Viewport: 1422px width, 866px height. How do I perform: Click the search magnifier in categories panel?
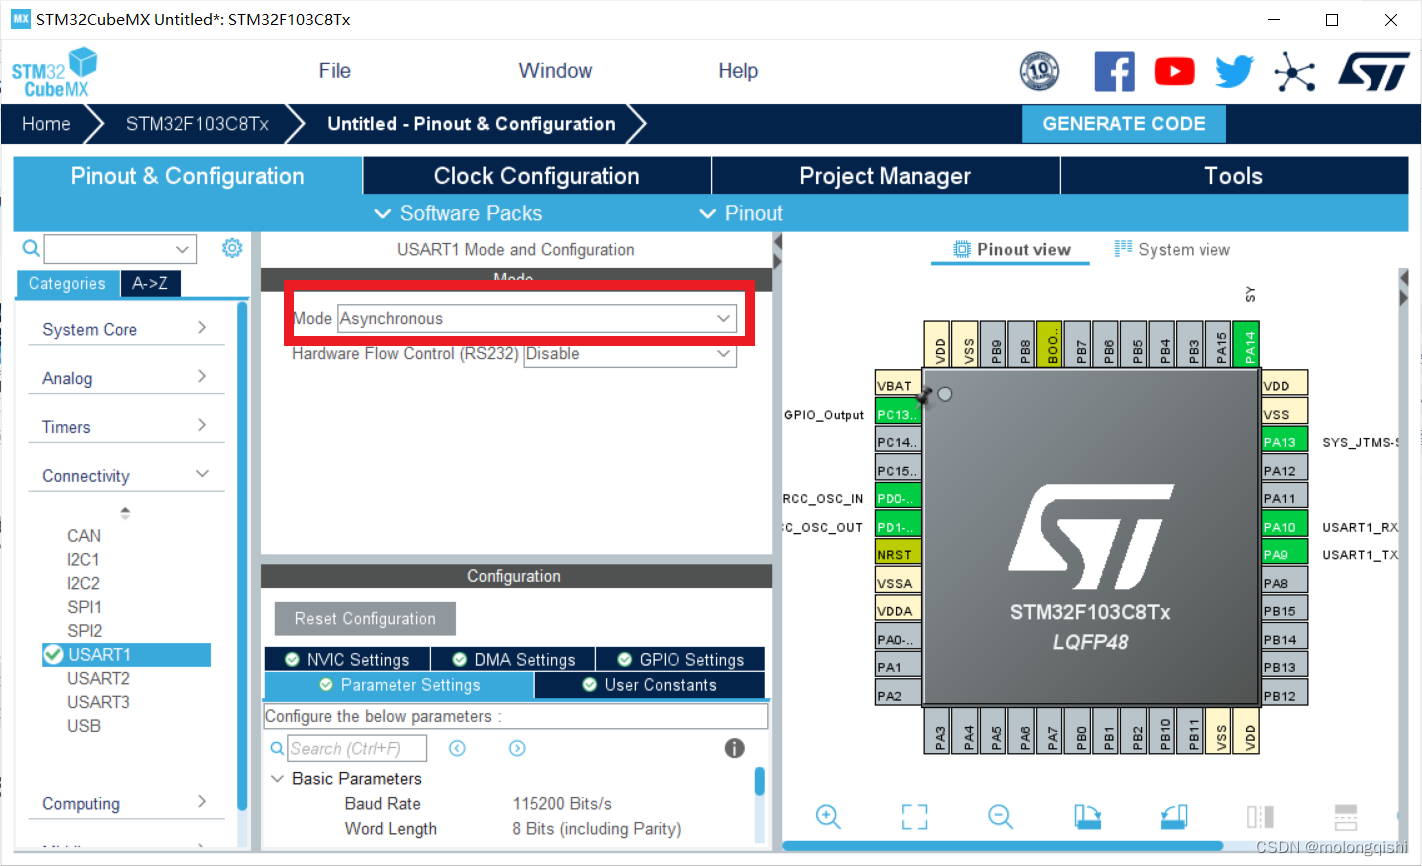pyautogui.click(x=31, y=248)
